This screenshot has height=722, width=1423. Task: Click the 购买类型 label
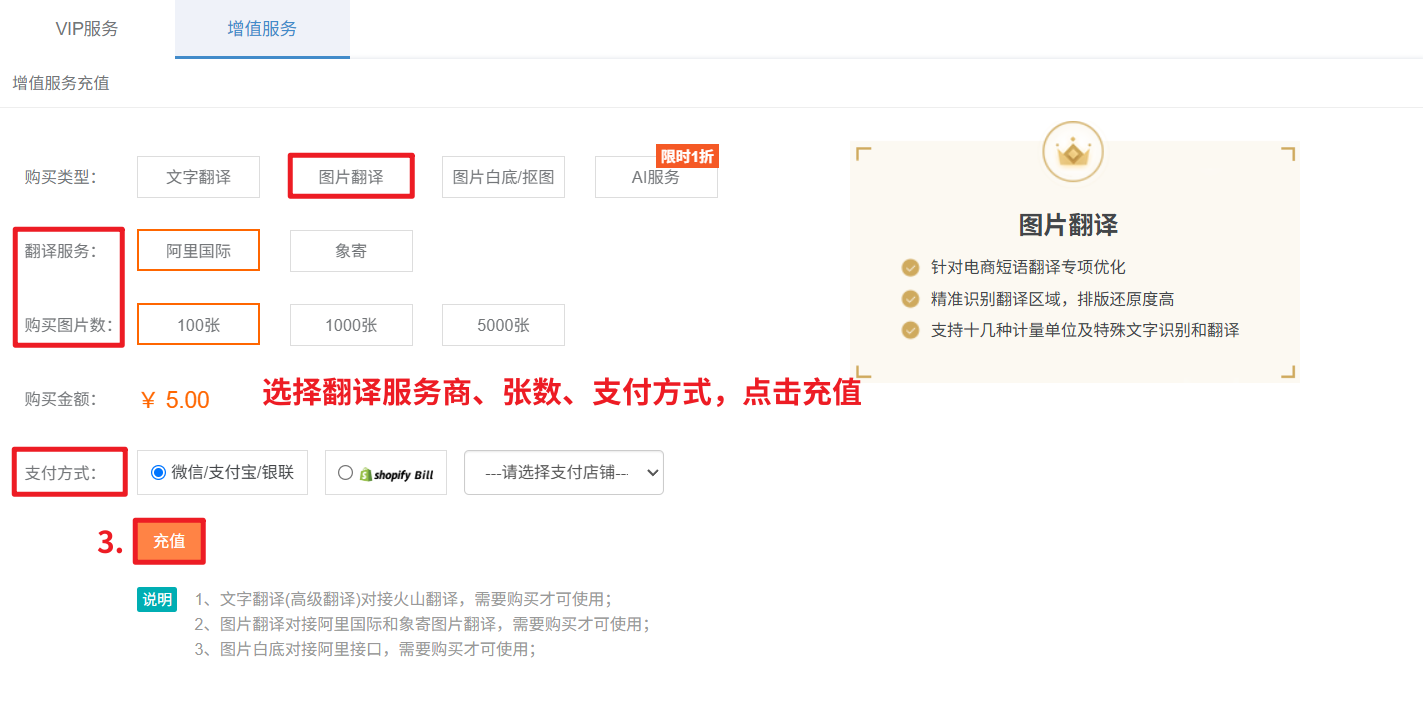61,178
